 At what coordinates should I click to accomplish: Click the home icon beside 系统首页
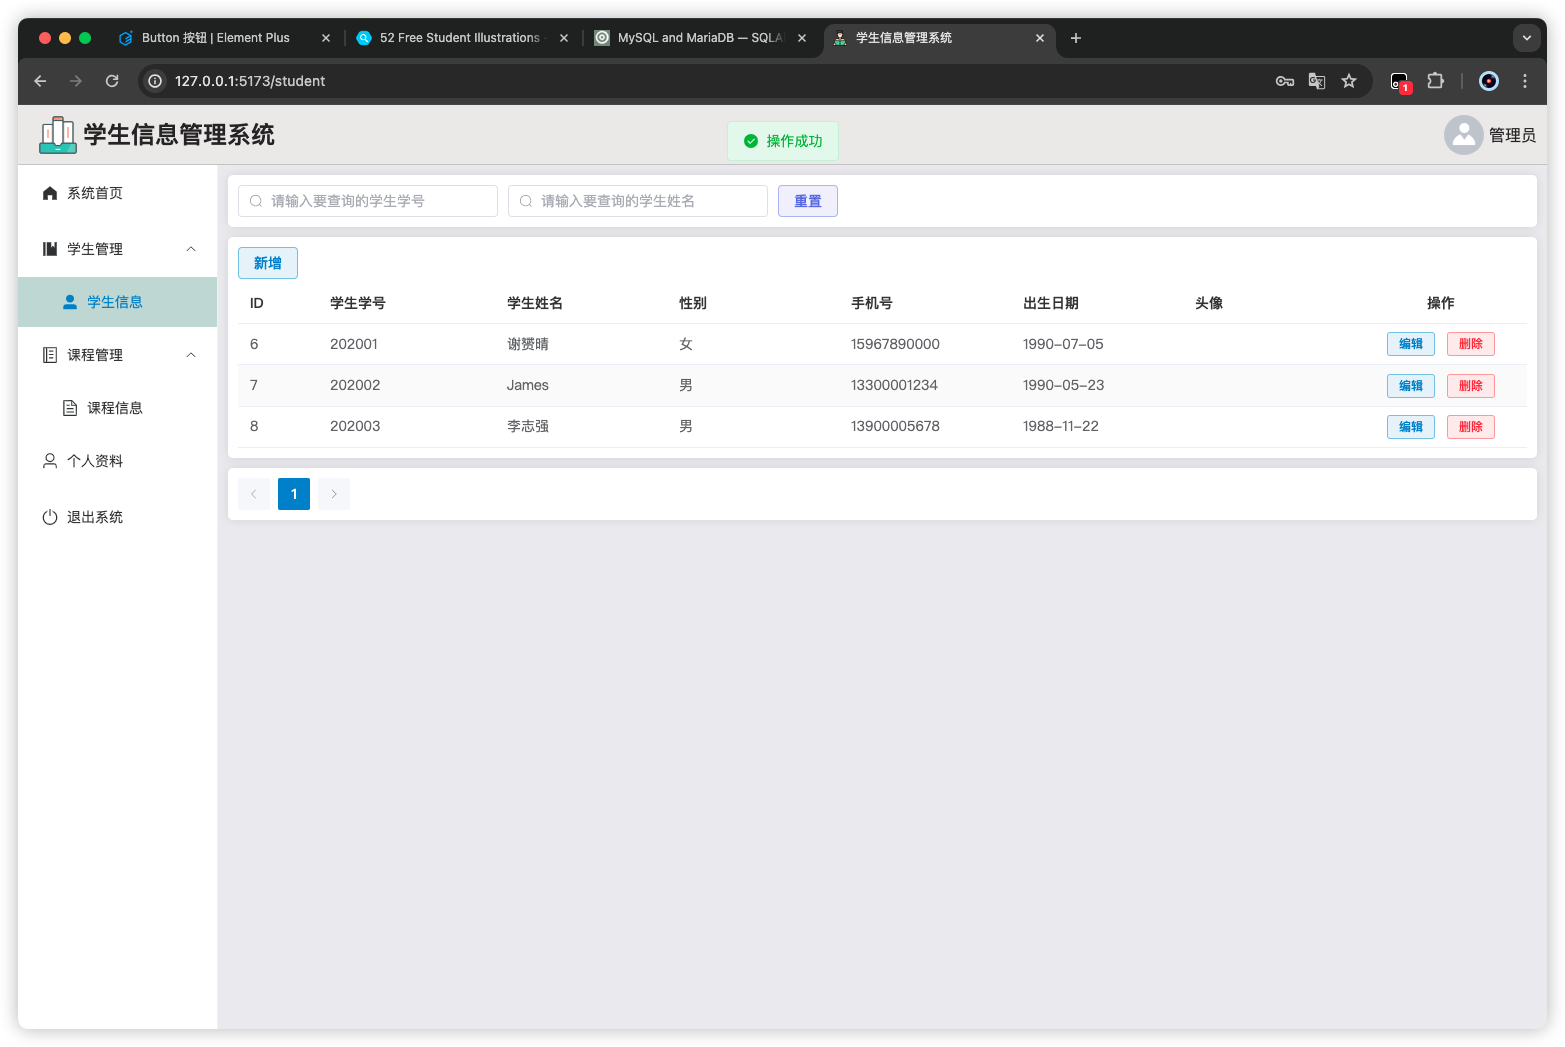(50, 193)
